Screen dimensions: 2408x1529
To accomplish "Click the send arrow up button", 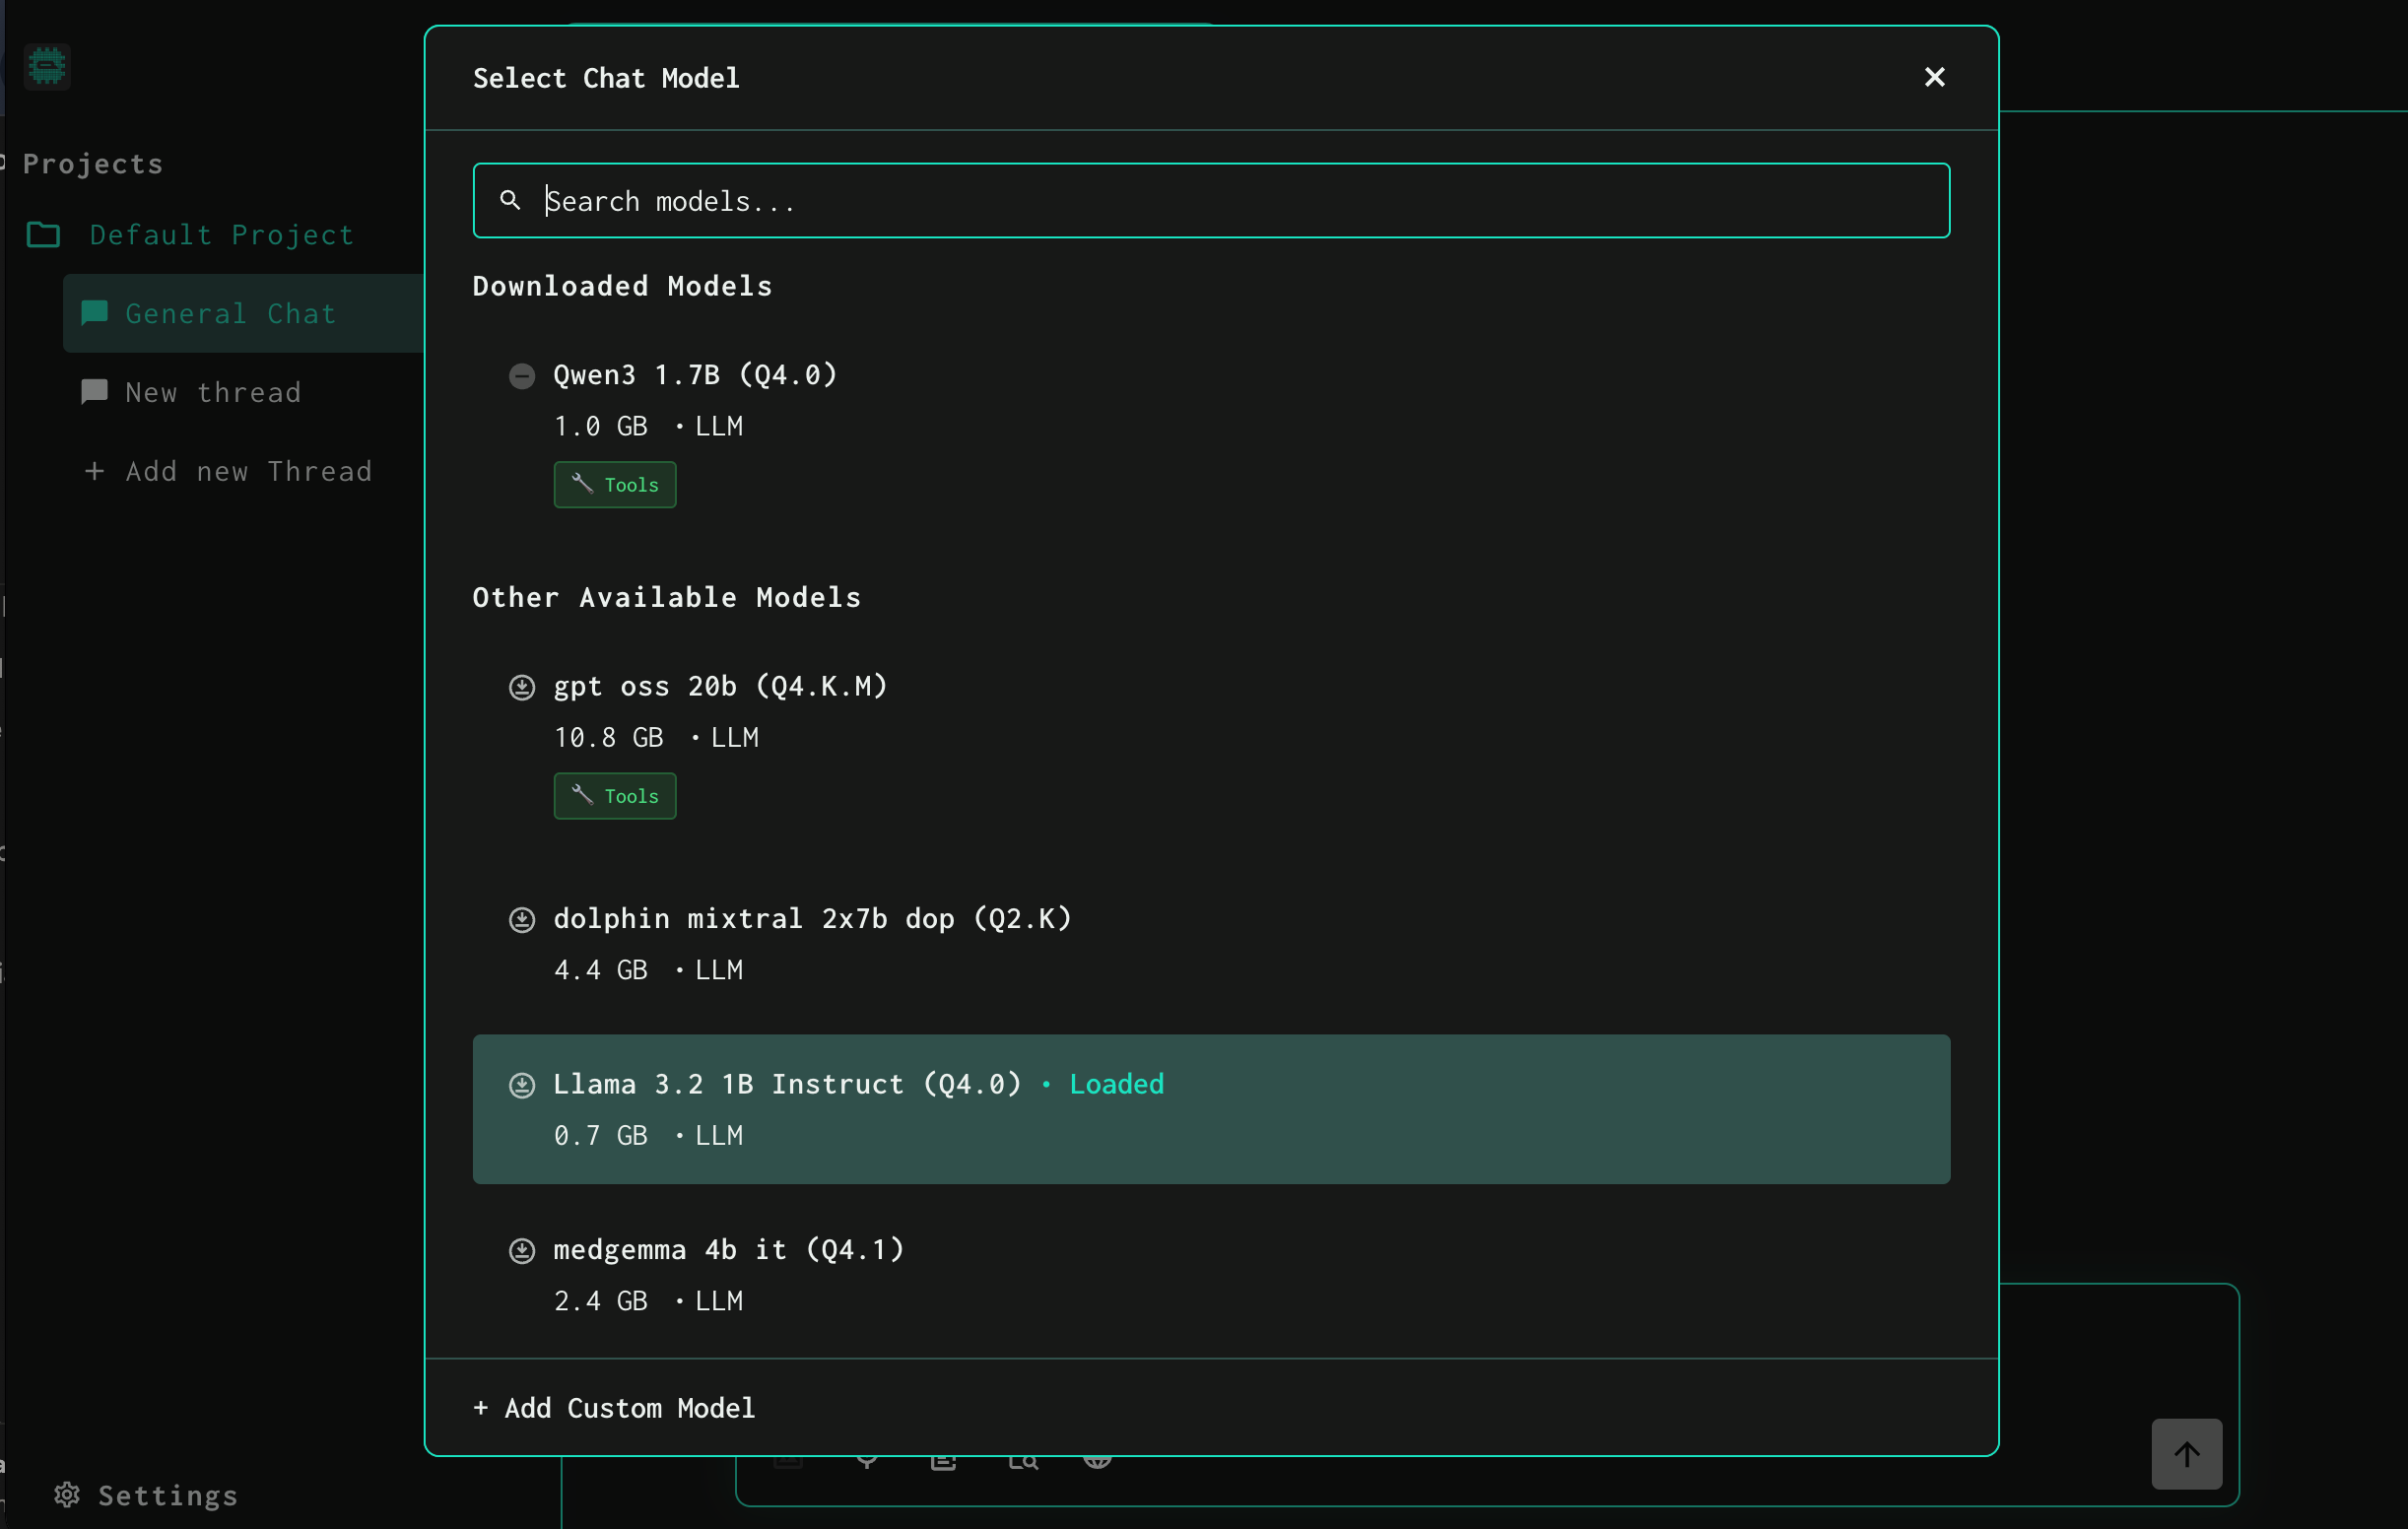I will pyautogui.click(x=2186, y=1454).
